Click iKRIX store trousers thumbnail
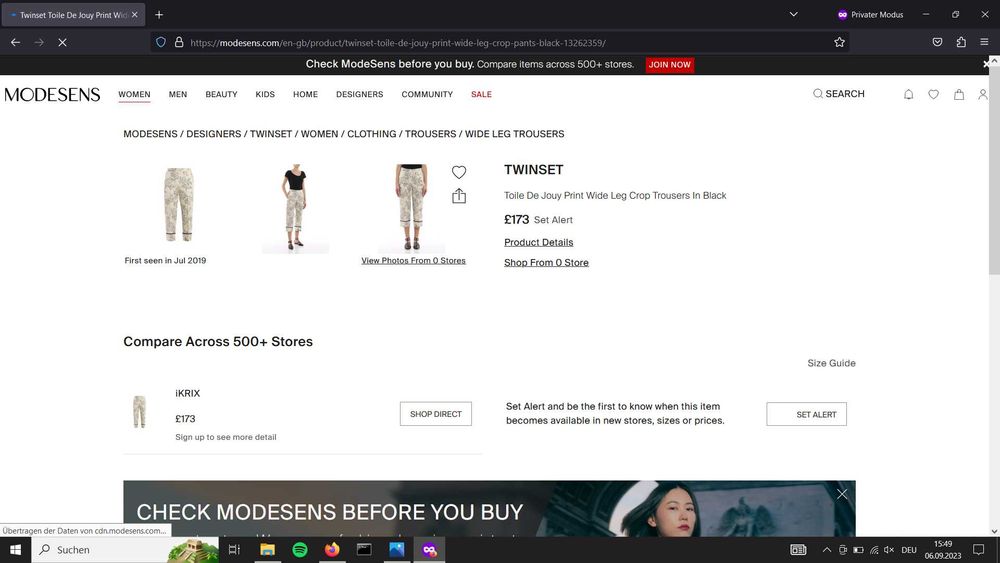 (x=139, y=411)
